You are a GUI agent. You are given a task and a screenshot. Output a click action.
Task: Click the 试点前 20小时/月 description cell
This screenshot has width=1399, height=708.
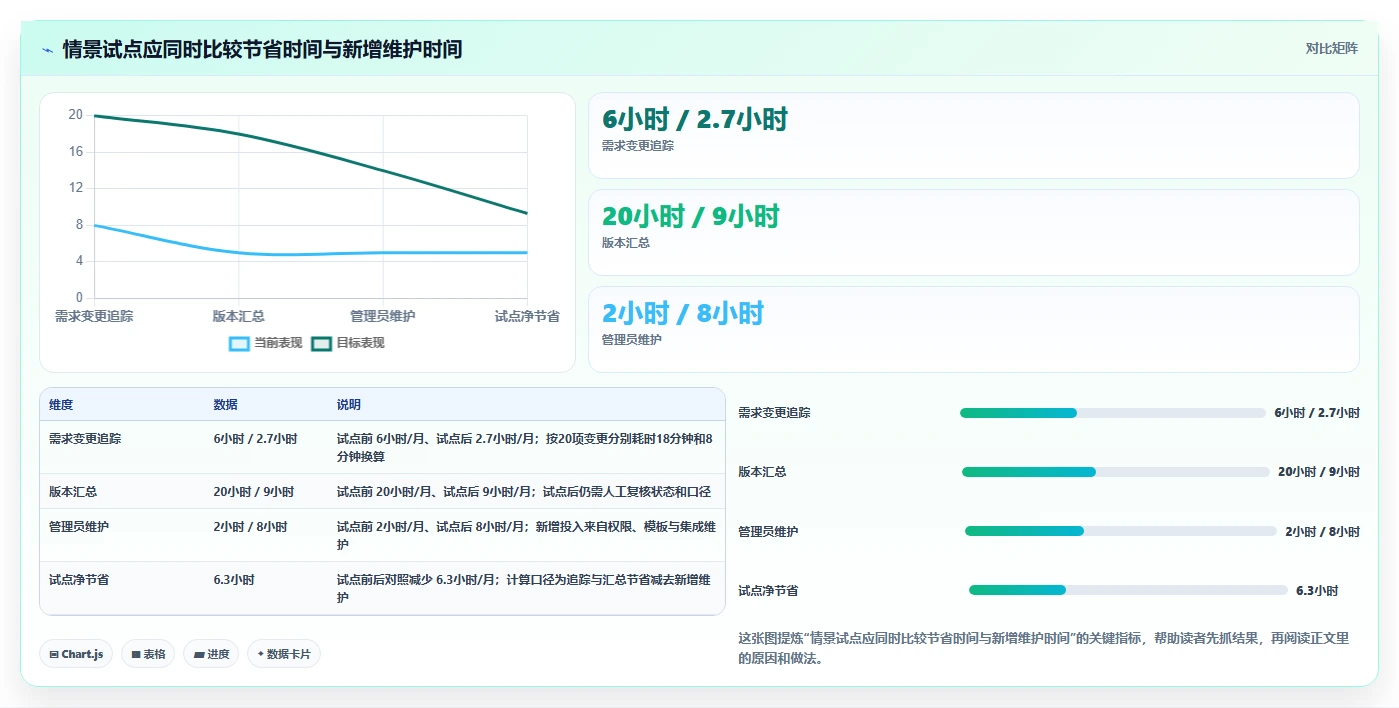click(524, 492)
